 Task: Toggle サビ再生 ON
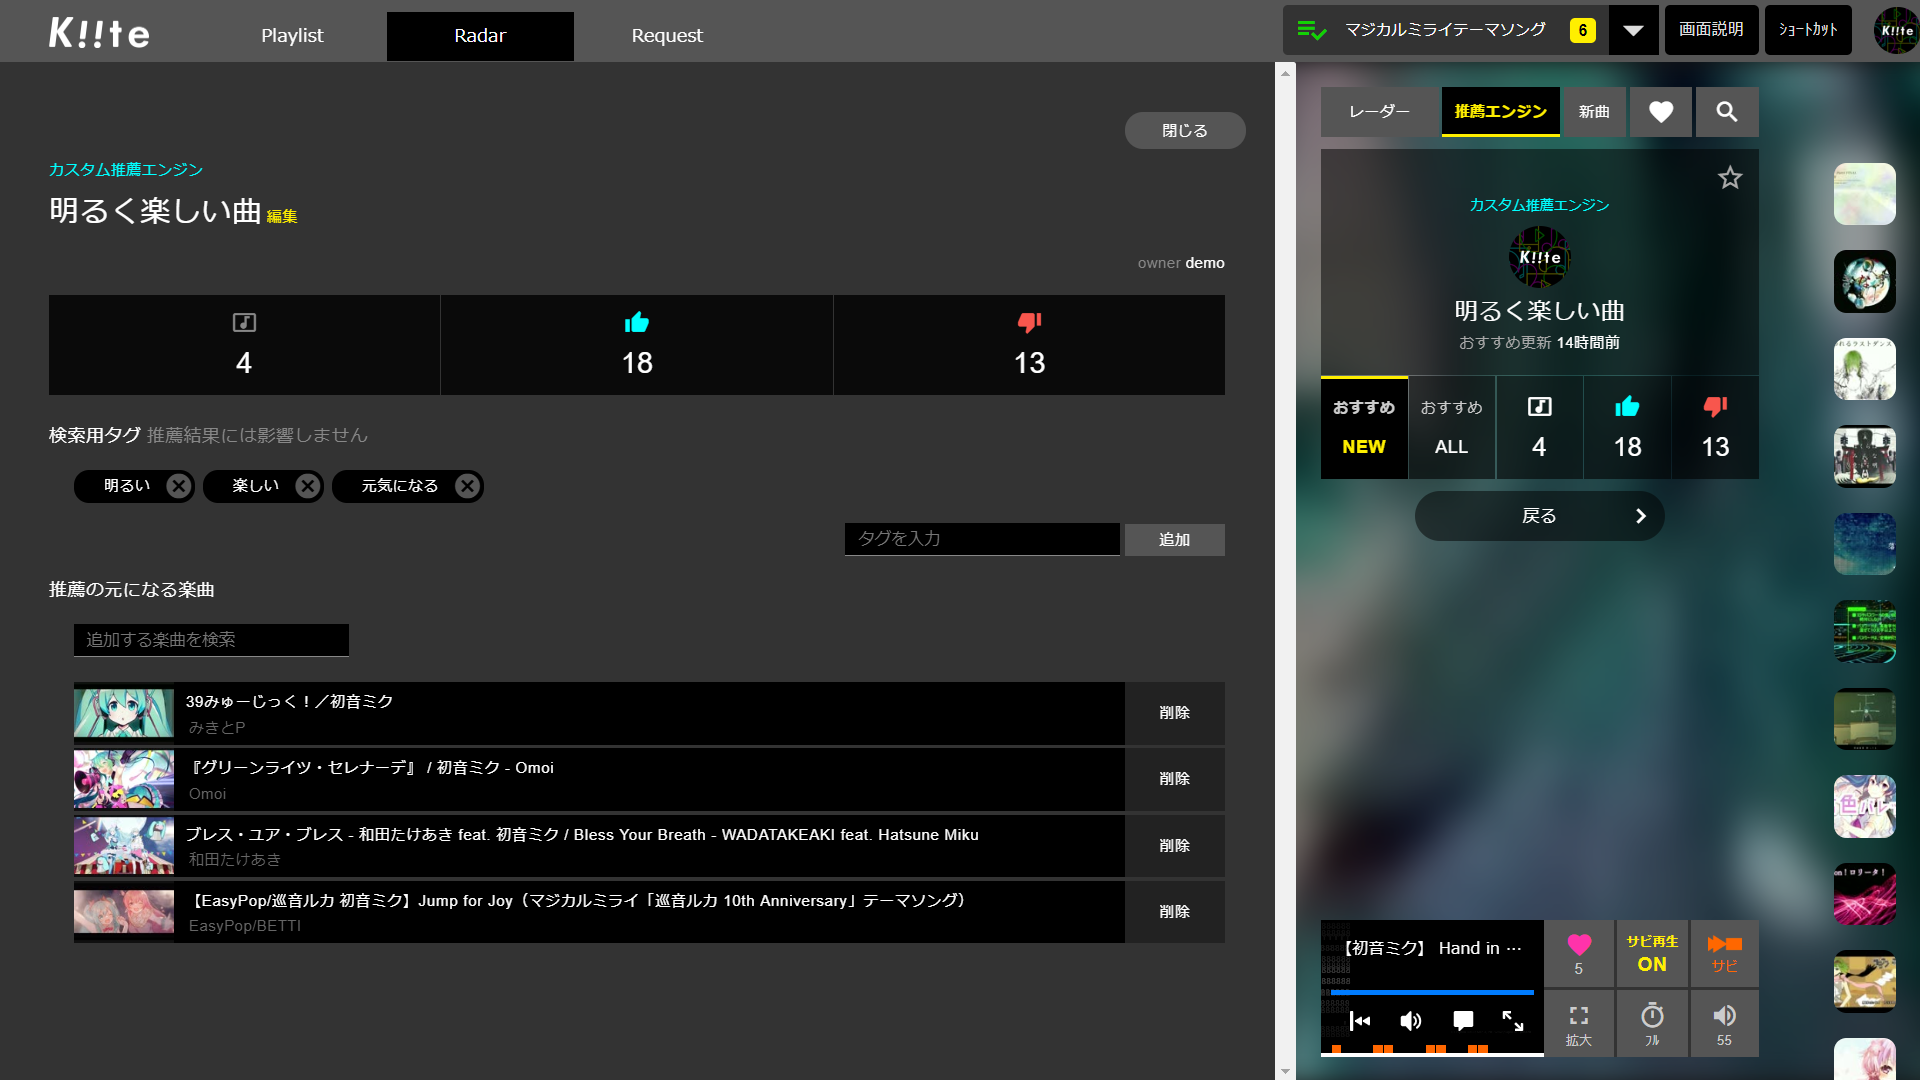point(1652,954)
